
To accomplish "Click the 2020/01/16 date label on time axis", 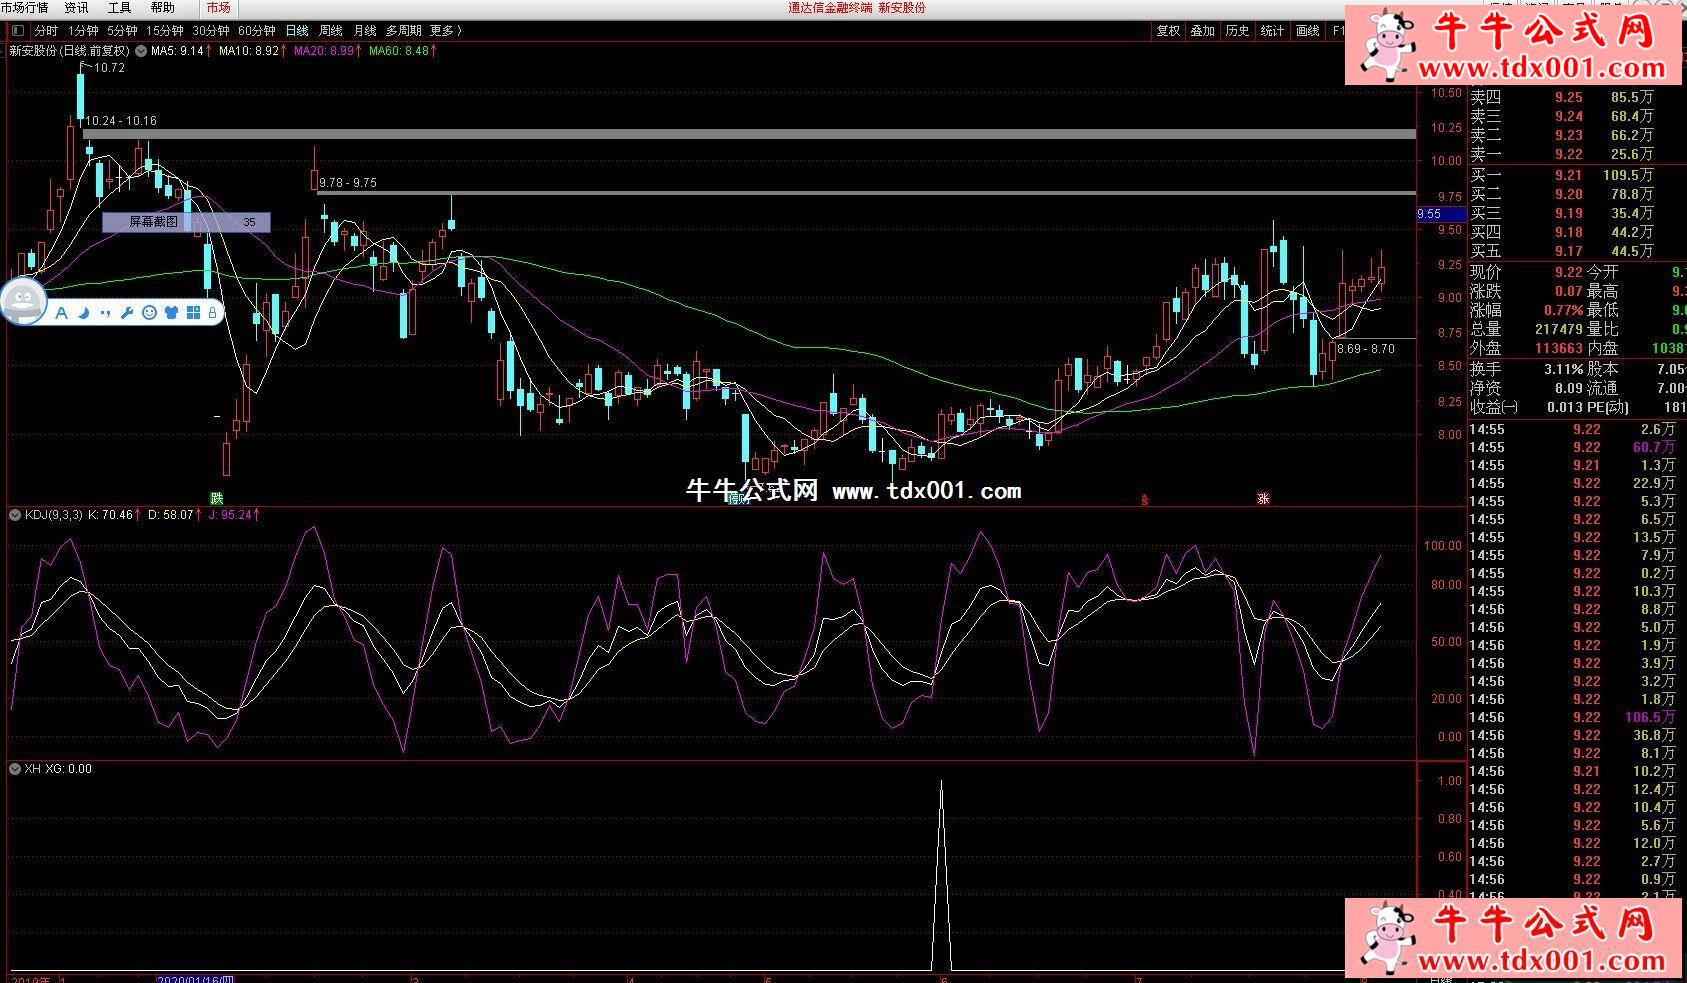I will click(x=196, y=979).
